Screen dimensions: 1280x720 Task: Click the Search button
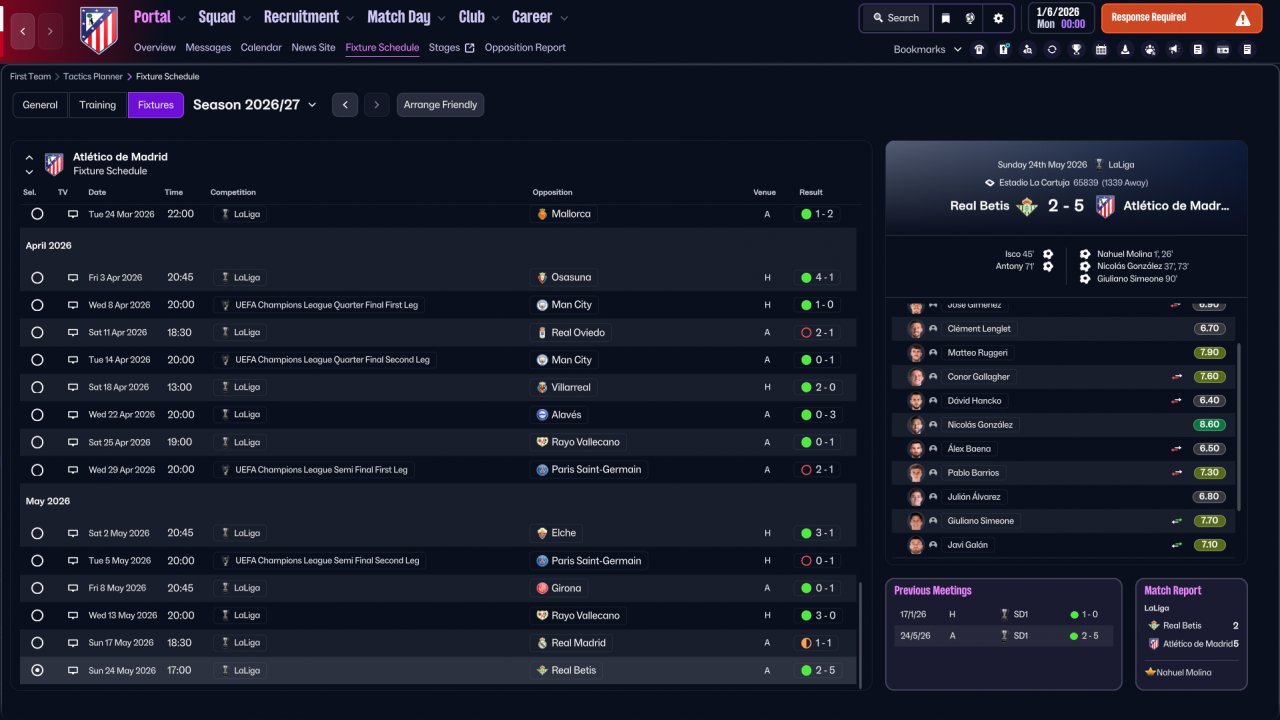895,18
